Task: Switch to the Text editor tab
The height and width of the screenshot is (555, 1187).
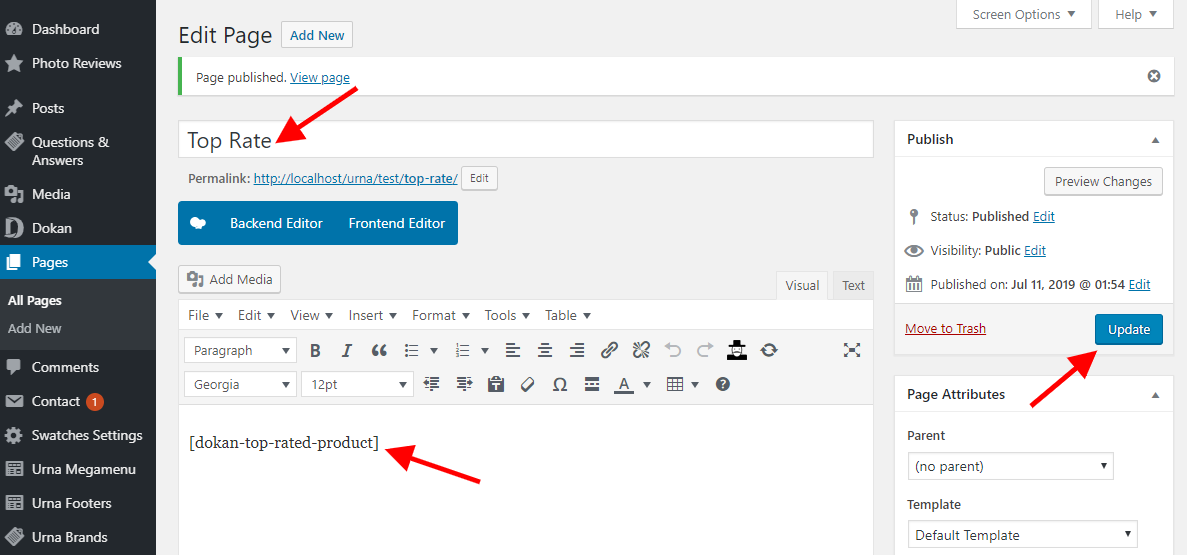Action: 853,285
